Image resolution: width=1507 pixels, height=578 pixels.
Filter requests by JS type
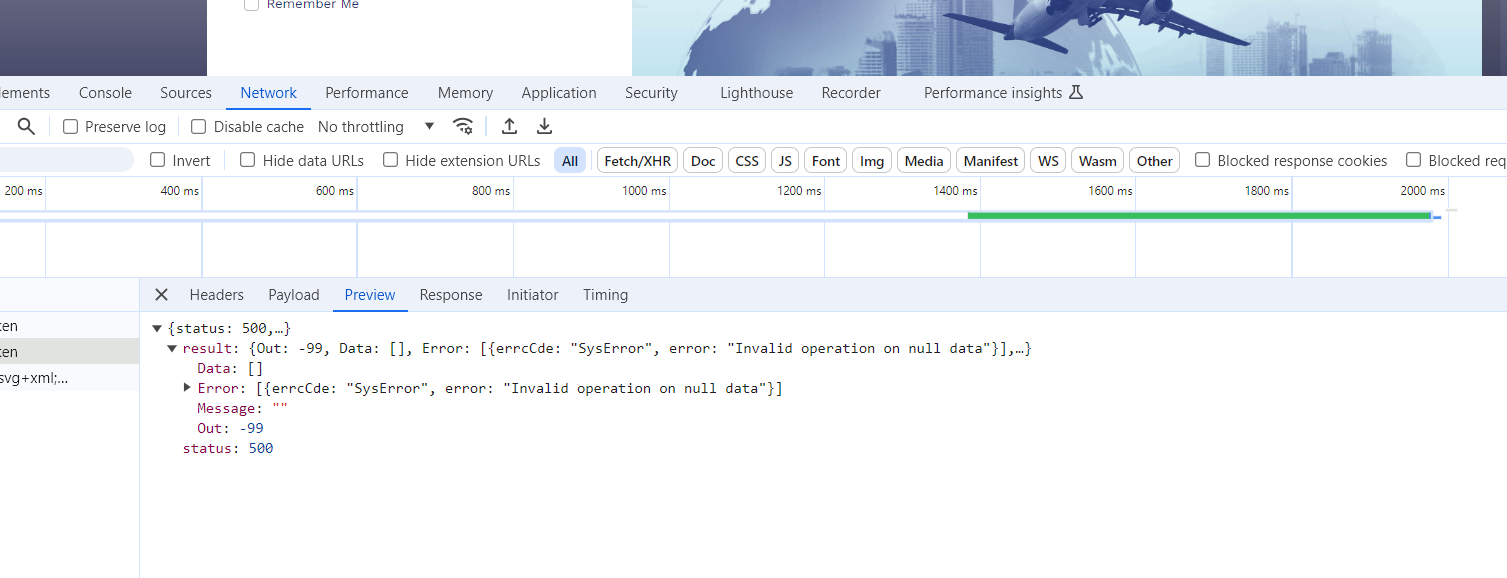point(785,161)
